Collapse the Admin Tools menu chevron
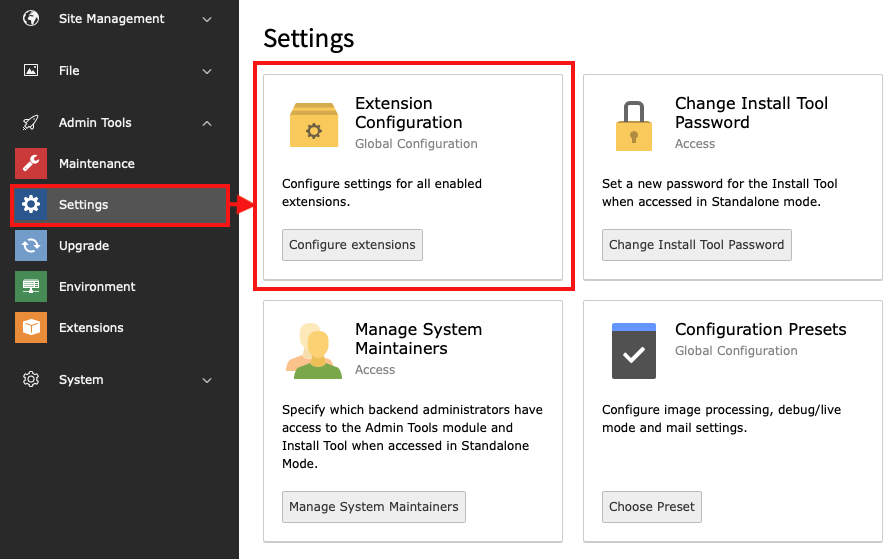Screen dimensions: 894x559 (x=207, y=123)
